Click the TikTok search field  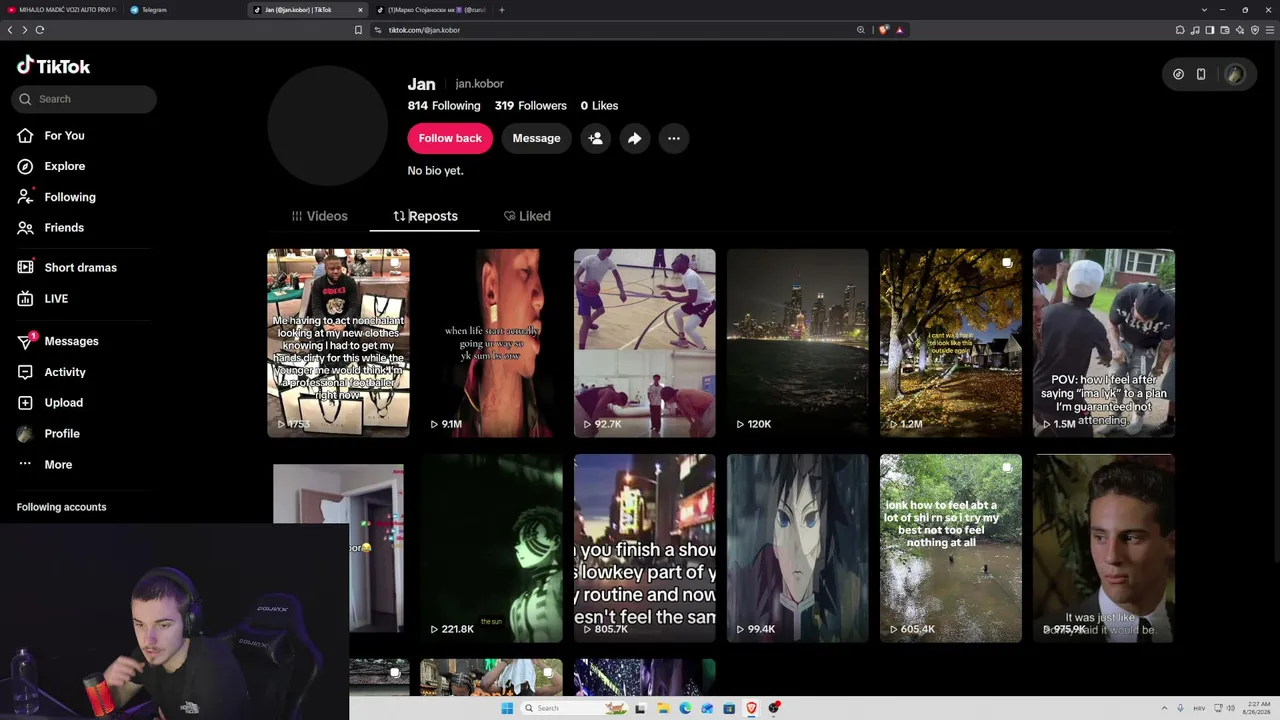85,99
